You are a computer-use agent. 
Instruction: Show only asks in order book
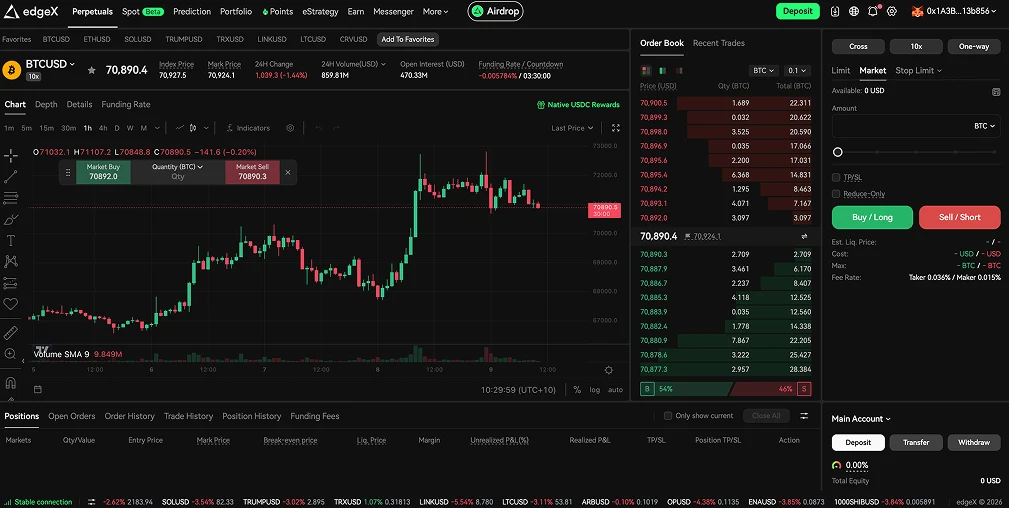coord(679,70)
